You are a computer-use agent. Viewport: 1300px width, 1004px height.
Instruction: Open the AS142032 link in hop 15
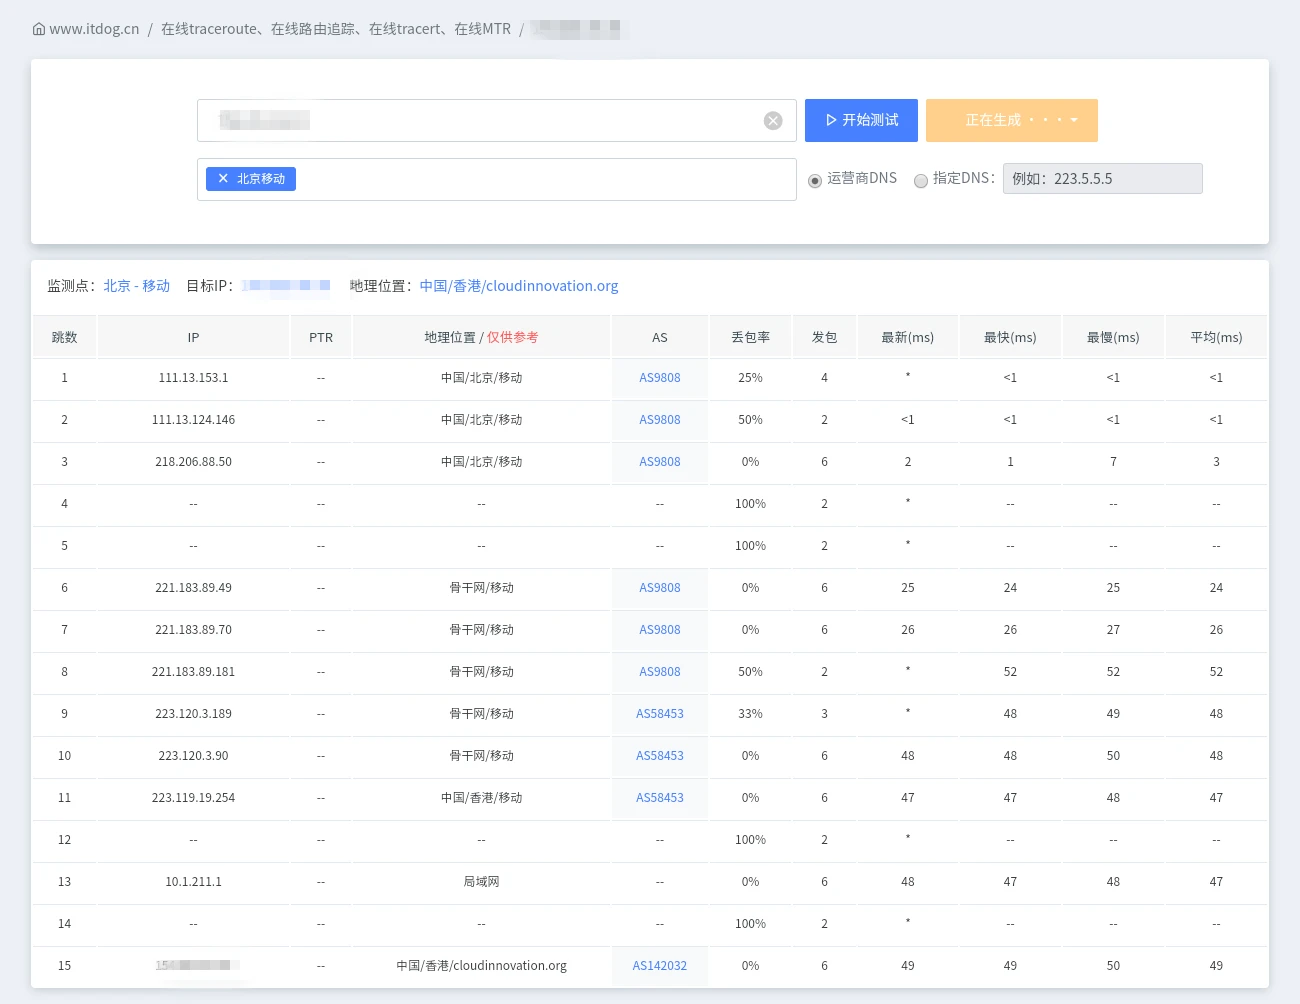pyautogui.click(x=659, y=966)
